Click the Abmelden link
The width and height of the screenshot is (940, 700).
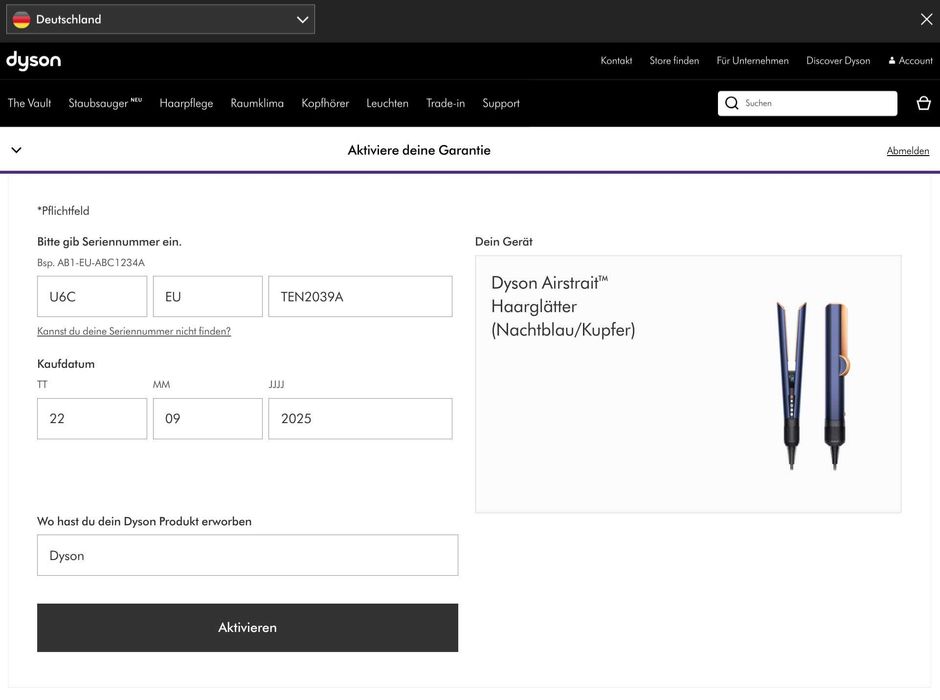(908, 151)
